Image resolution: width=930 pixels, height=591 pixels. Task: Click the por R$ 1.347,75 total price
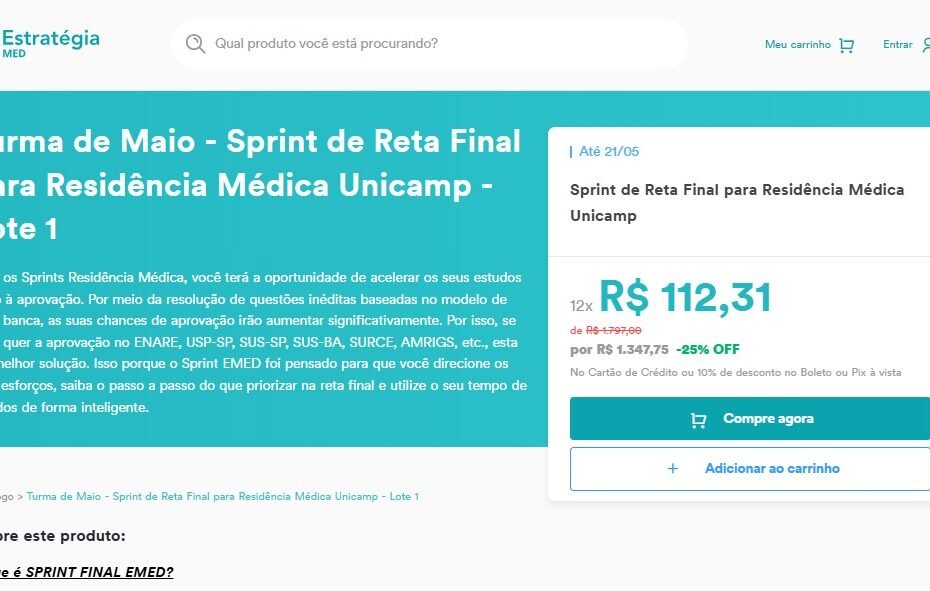(619, 349)
